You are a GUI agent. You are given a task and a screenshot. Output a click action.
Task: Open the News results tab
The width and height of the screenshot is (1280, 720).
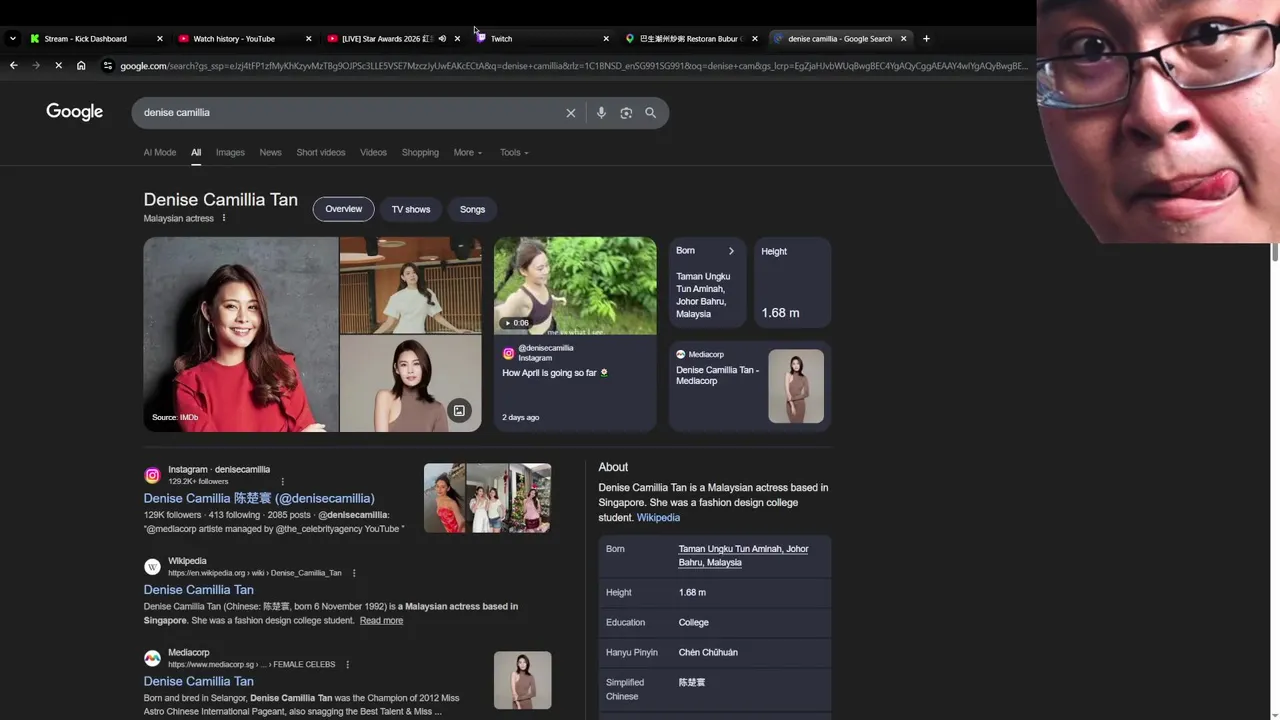270,153
